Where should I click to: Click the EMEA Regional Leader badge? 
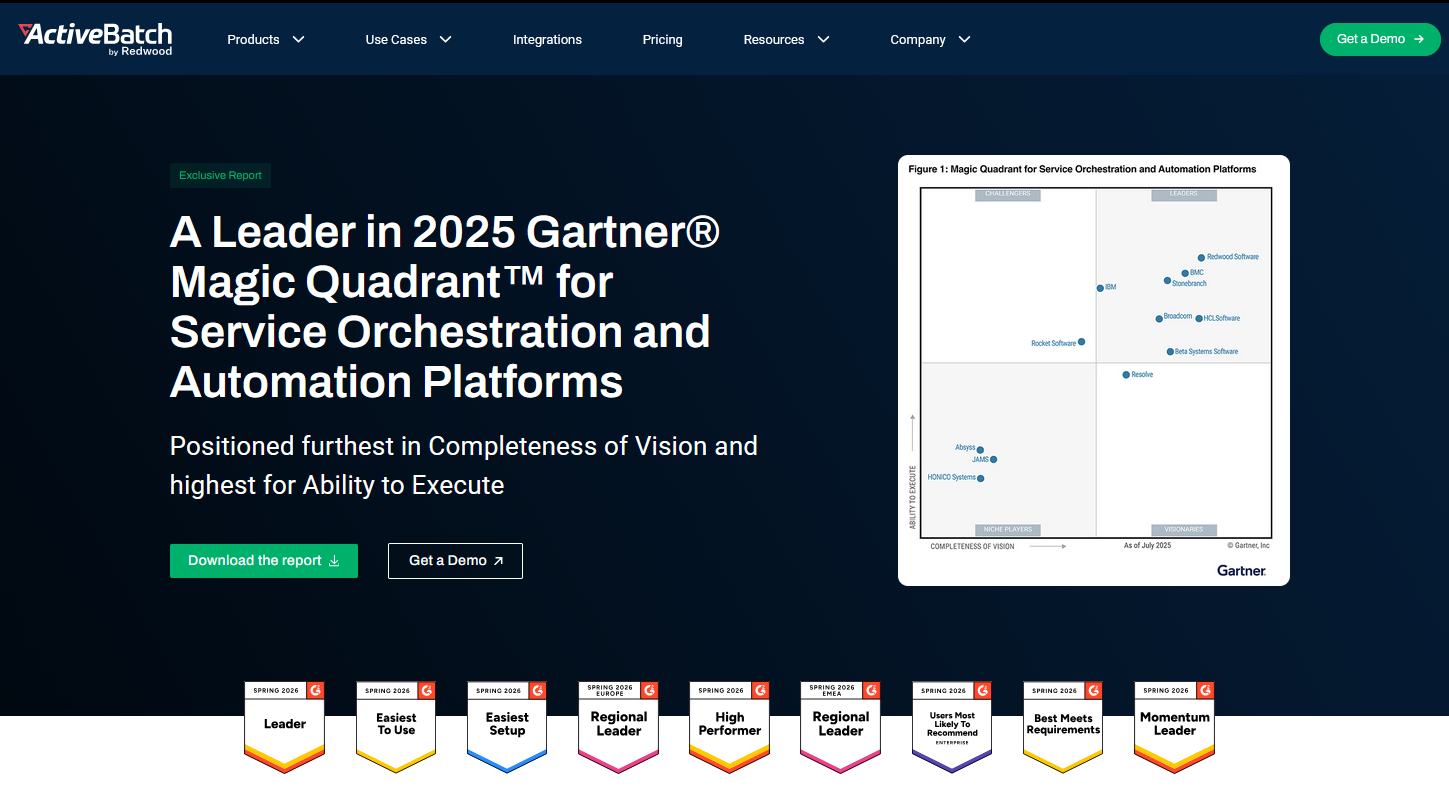tap(841, 727)
